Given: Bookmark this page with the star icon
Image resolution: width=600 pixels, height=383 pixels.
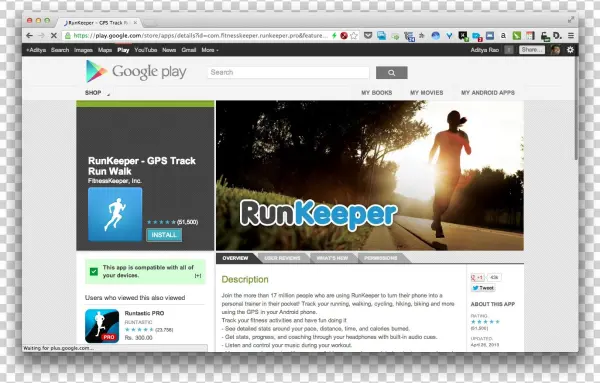Looking at the screenshot, I should click(354, 36).
